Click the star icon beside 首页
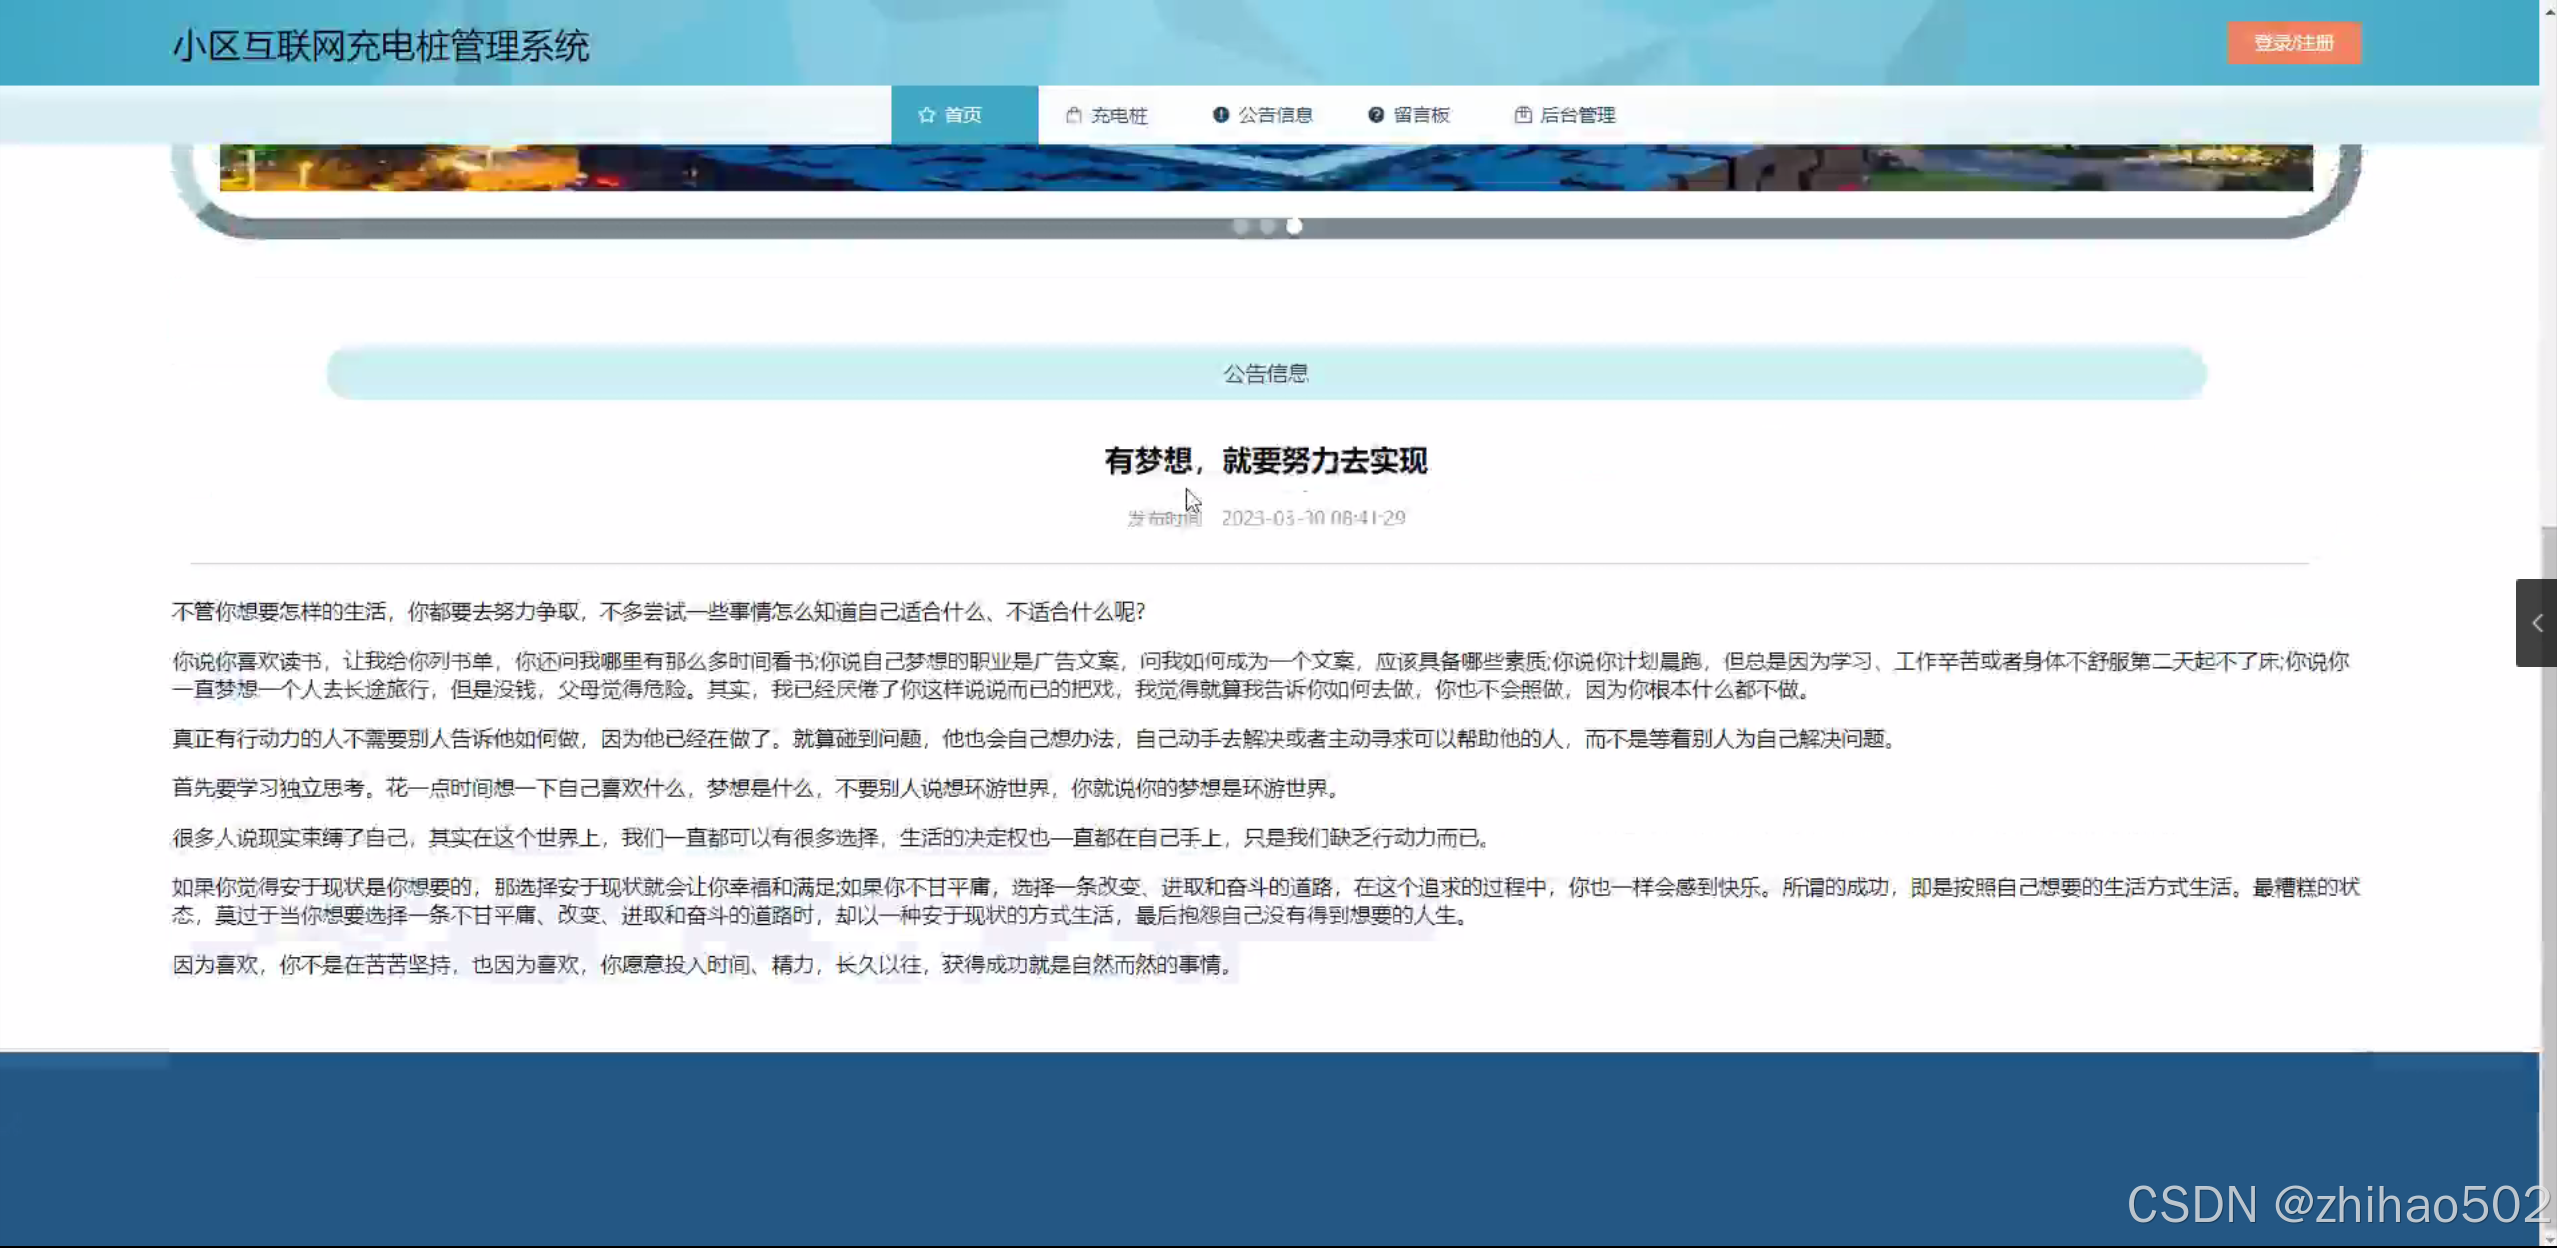The image size is (2557, 1248). coord(926,115)
